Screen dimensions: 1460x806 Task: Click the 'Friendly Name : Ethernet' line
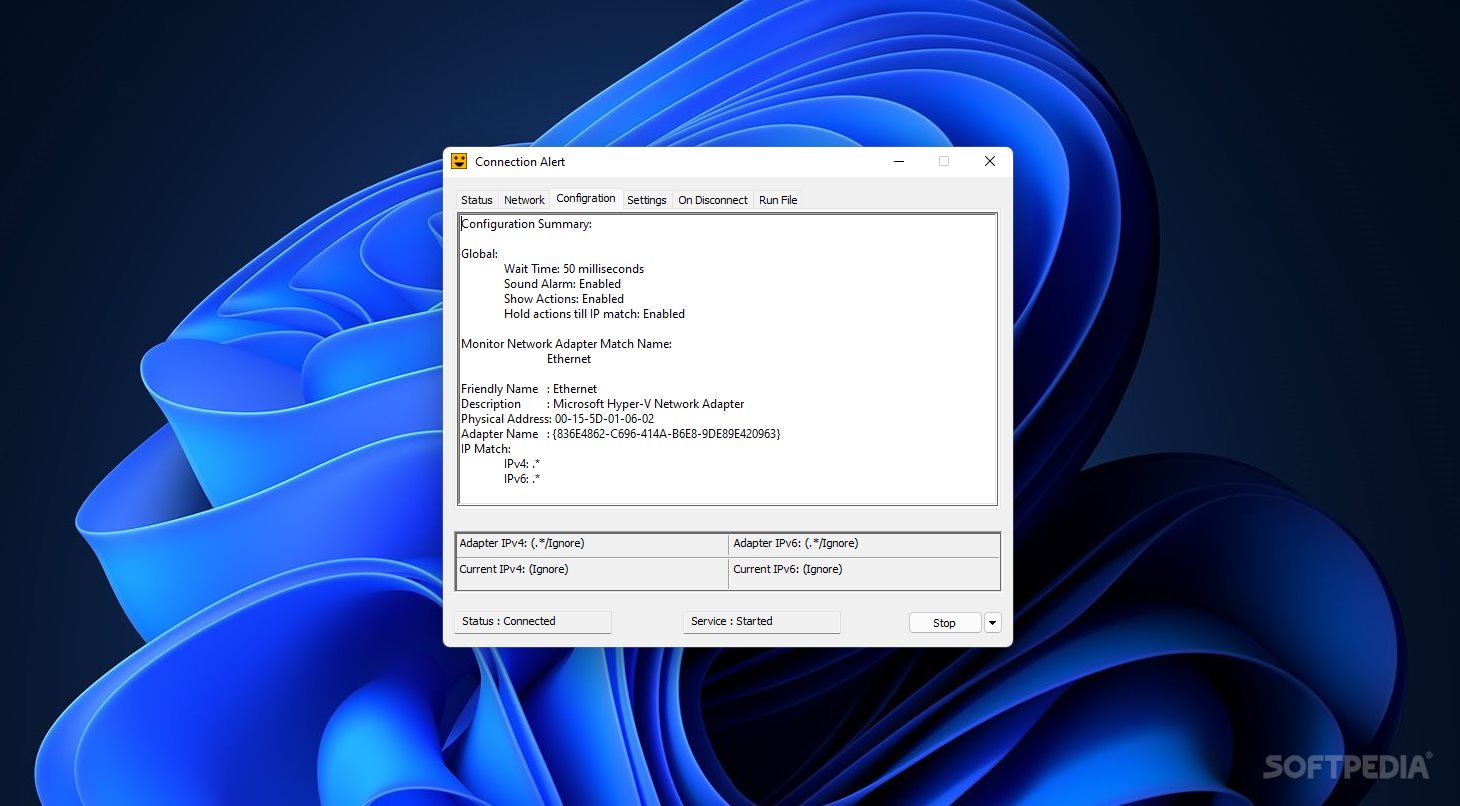529,389
